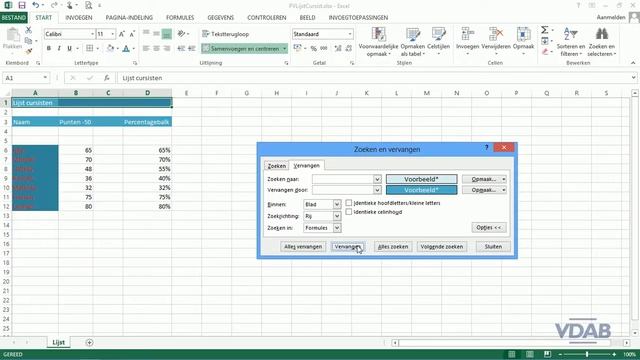640x360 pixels.
Task: Click Volgende zoeken button
Action: pos(442,247)
